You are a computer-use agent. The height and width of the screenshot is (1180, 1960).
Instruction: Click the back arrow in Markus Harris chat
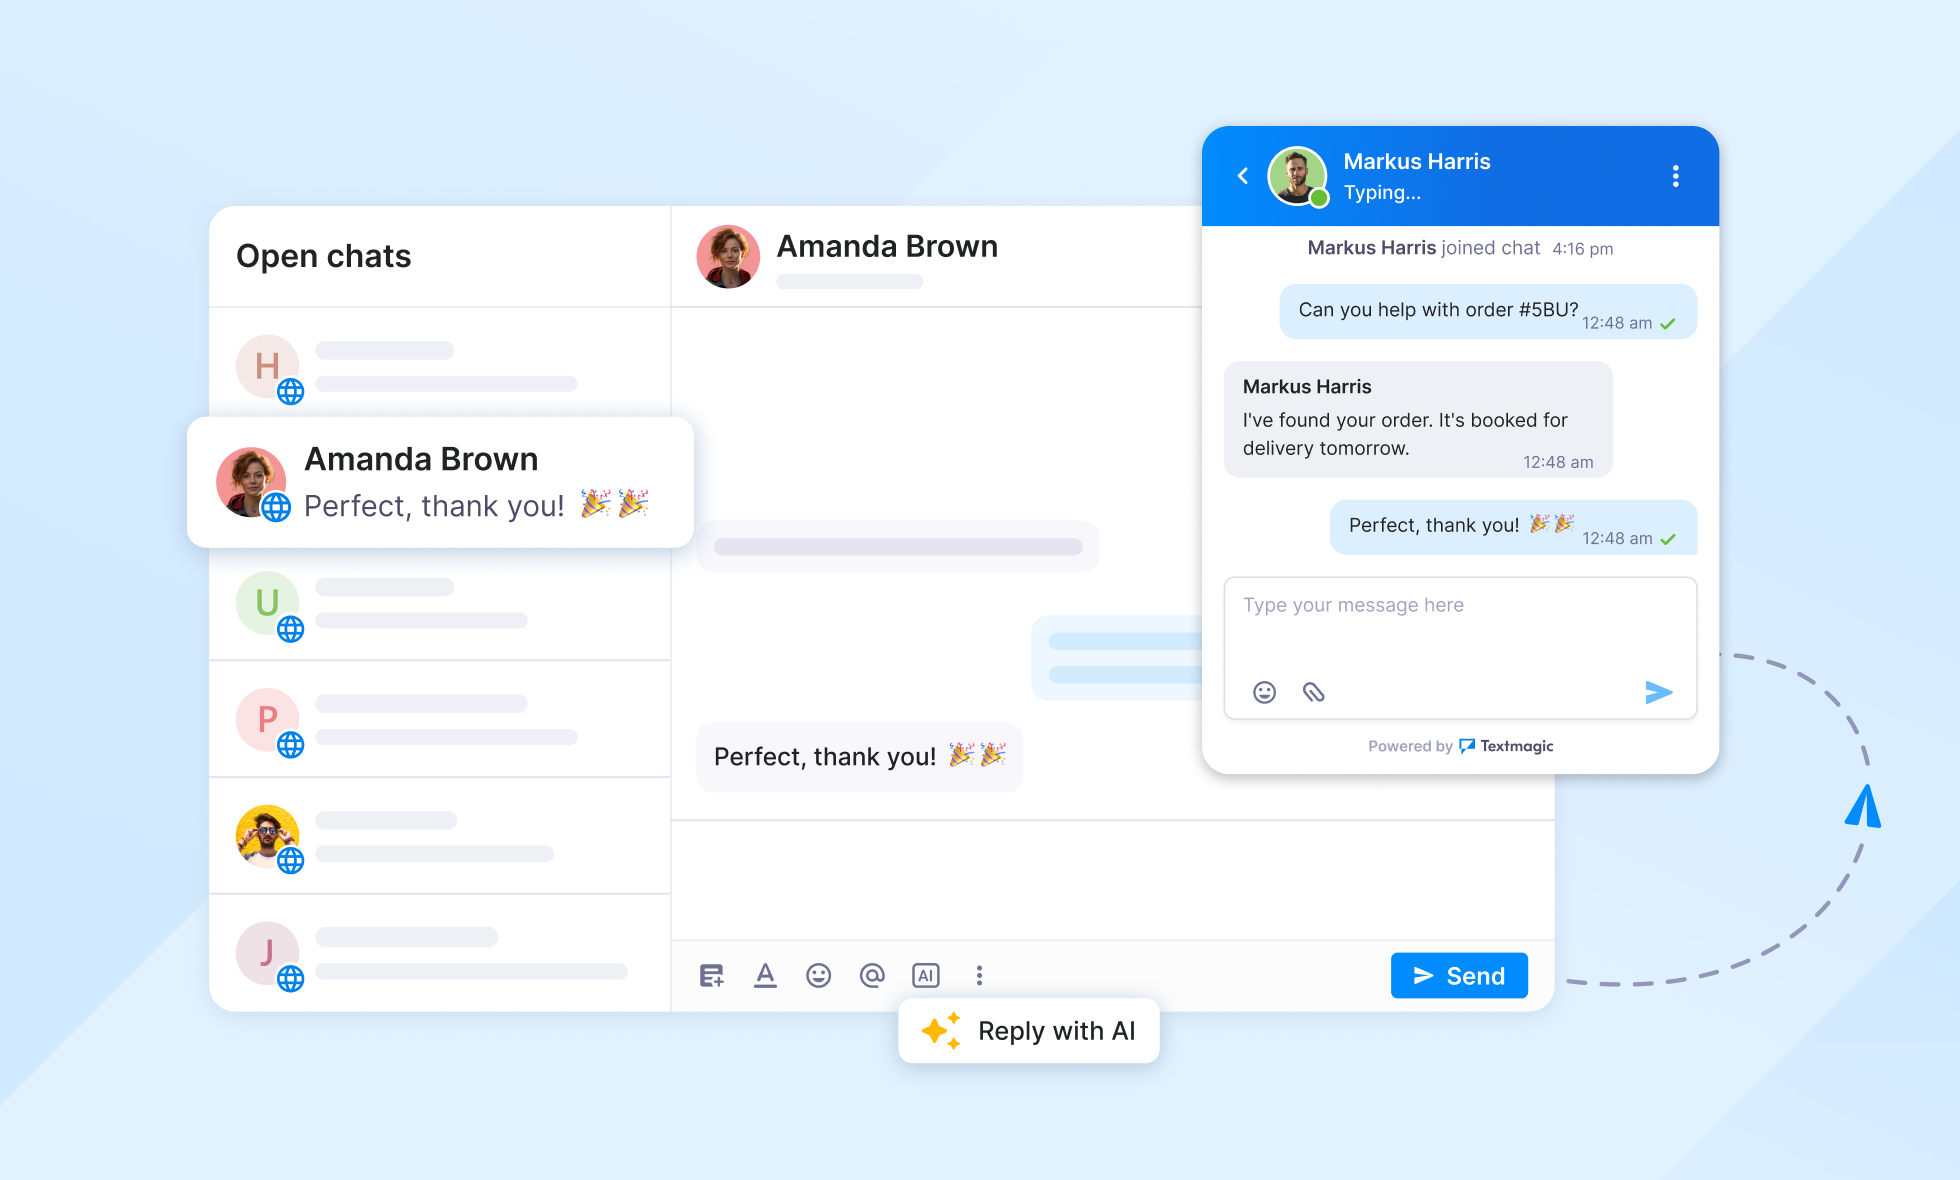pyautogui.click(x=1242, y=174)
